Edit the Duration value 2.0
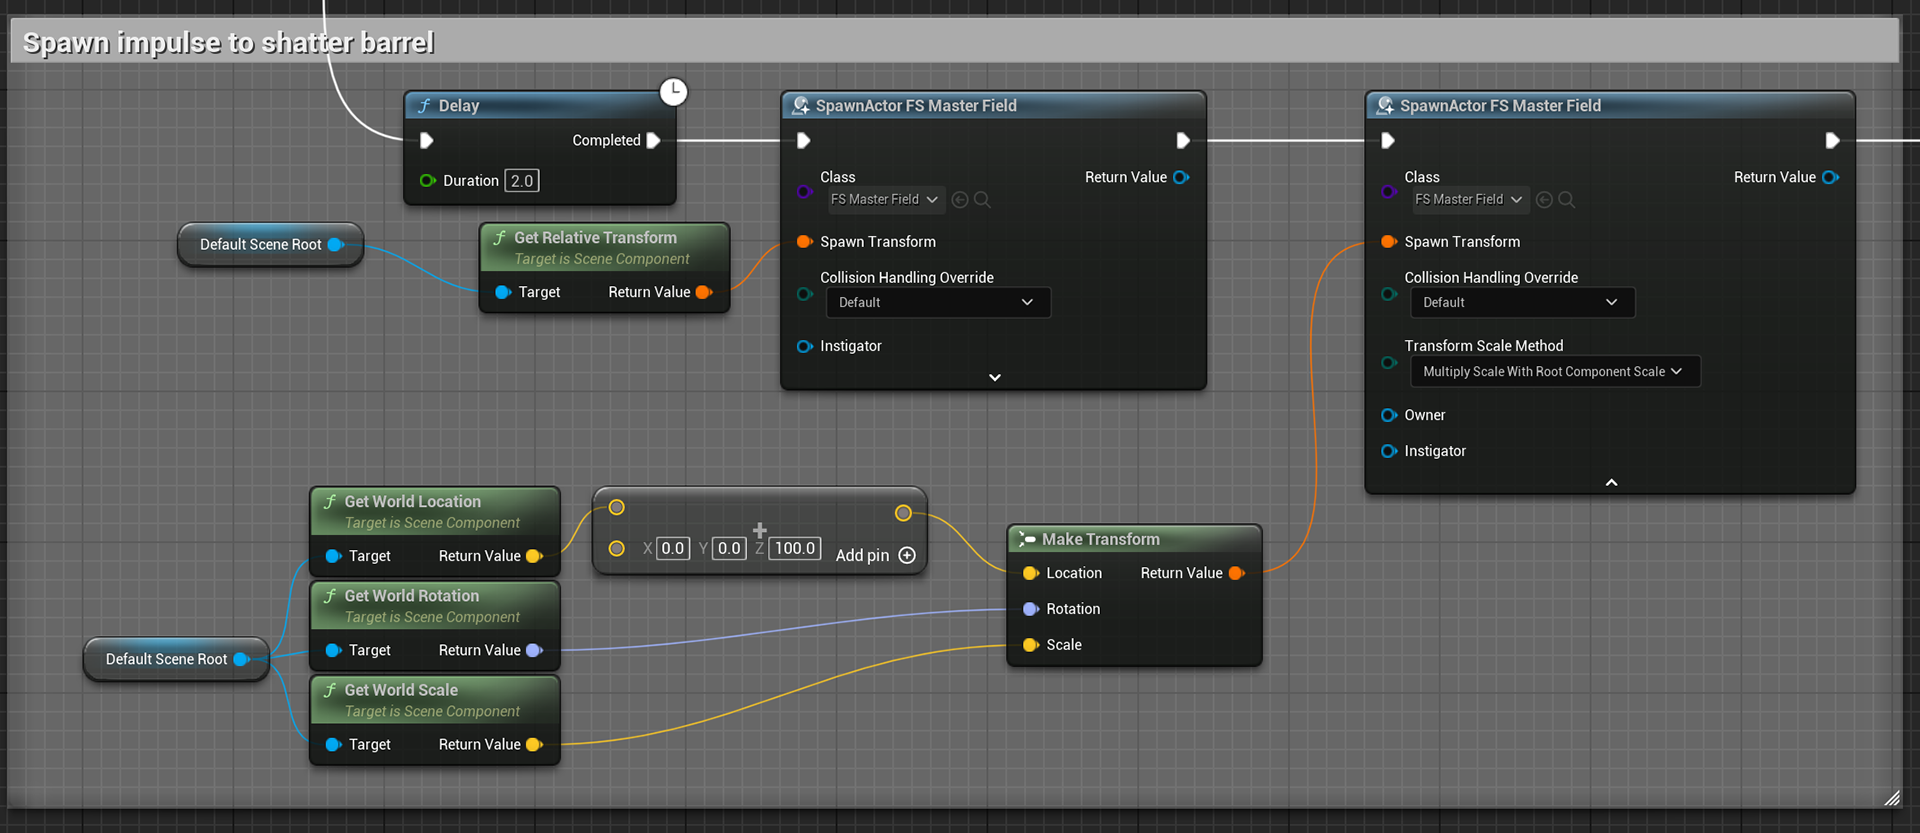Viewport: 1920px width, 833px height. pos(522,181)
